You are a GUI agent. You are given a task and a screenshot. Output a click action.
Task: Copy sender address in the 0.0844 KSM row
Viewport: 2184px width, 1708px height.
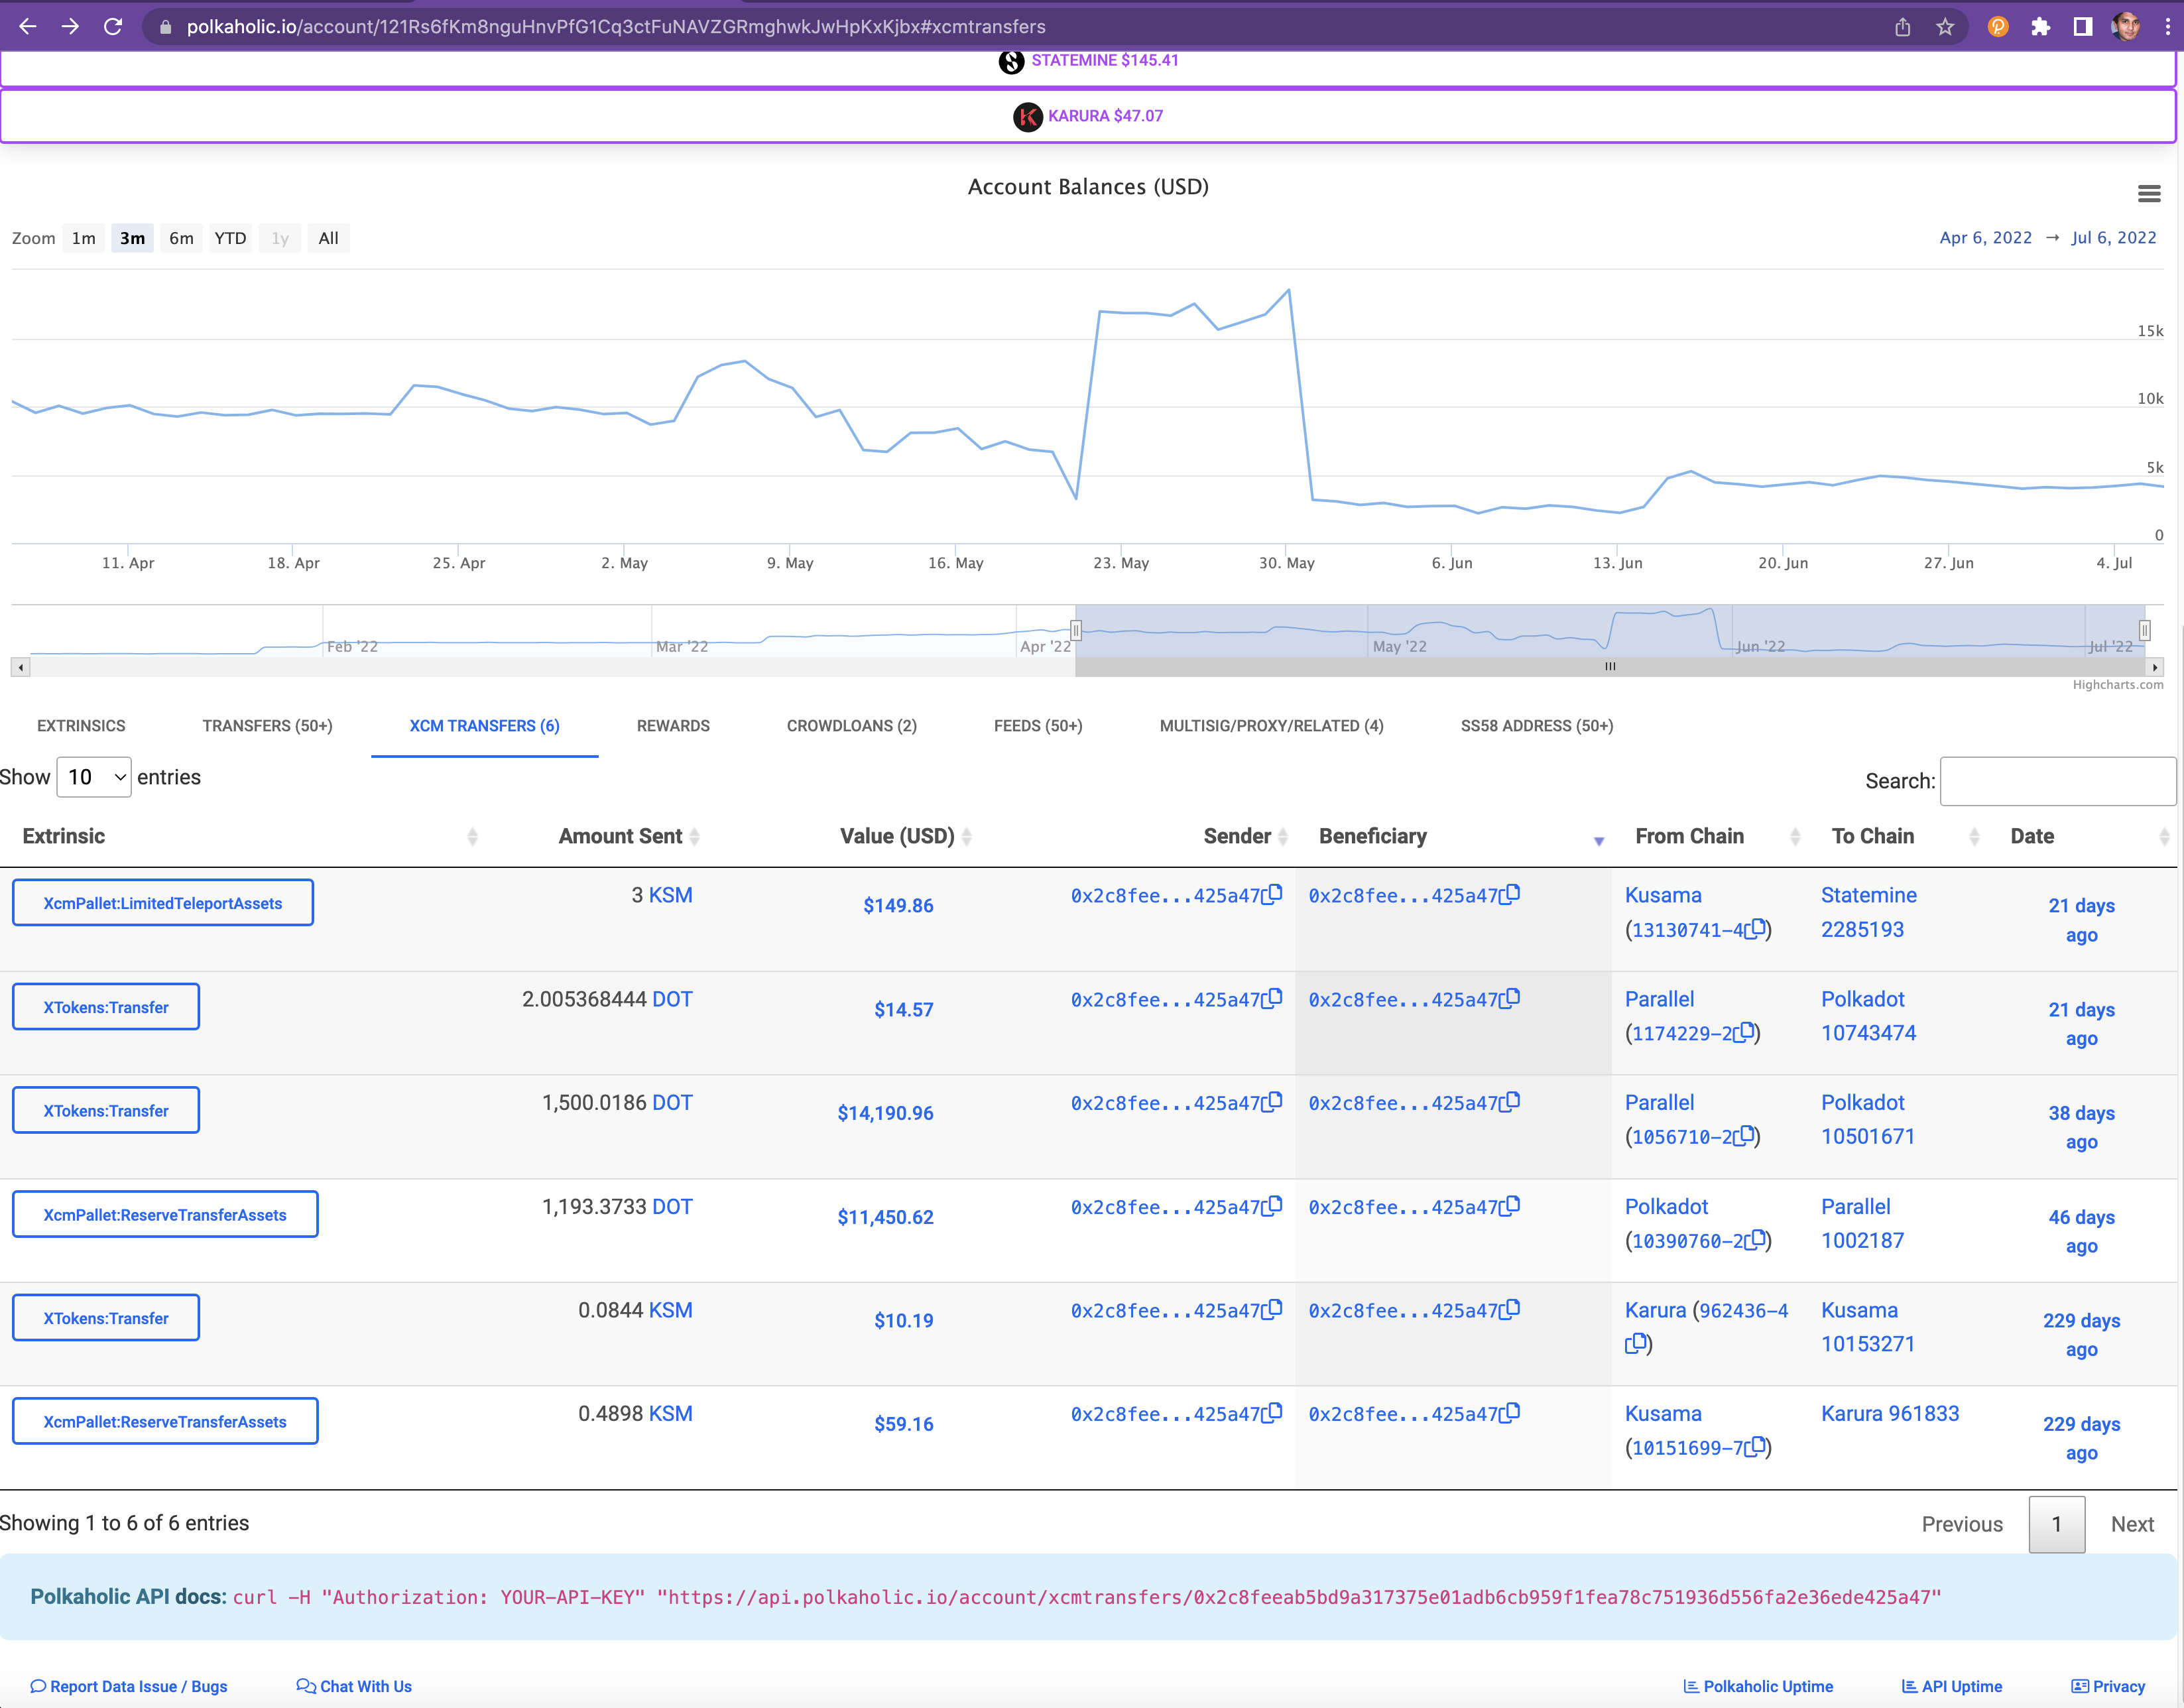pyautogui.click(x=1272, y=1309)
